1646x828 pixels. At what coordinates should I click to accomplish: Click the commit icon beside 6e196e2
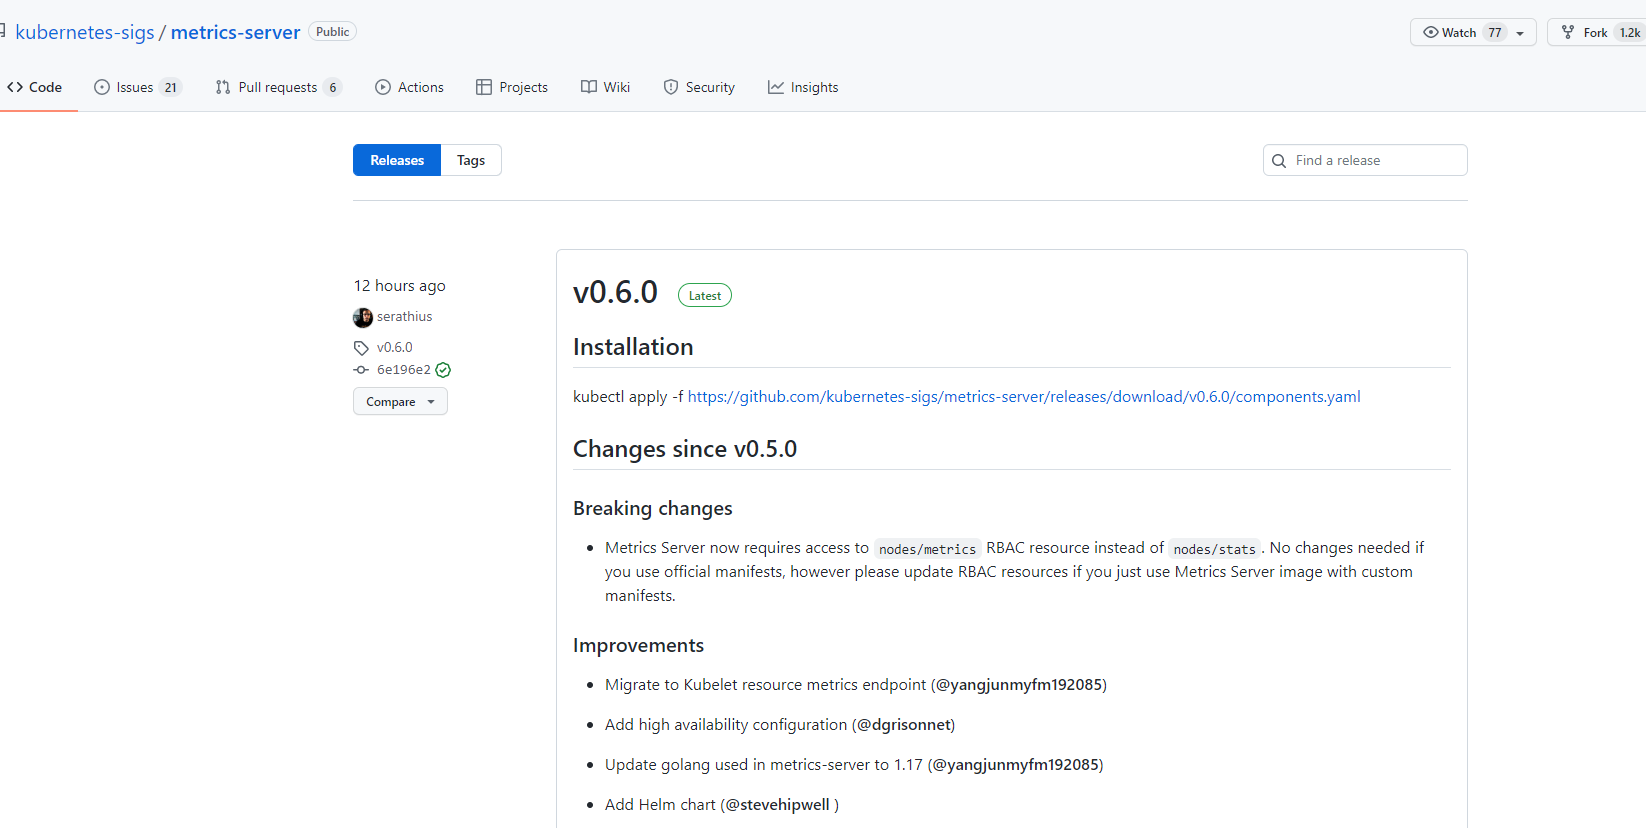click(x=361, y=370)
